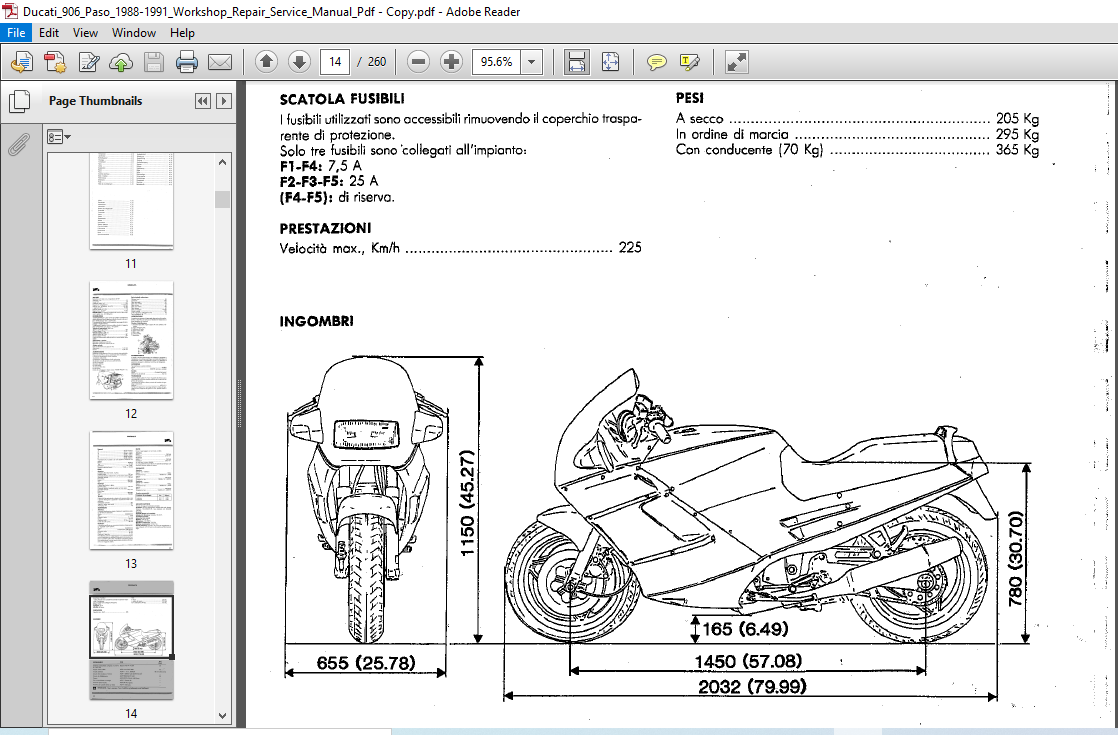Image resolution: width=1118 pixels, height=735 pixels.
Task: Click the Page Thumbnails panel icon
Action: point(19,101)
